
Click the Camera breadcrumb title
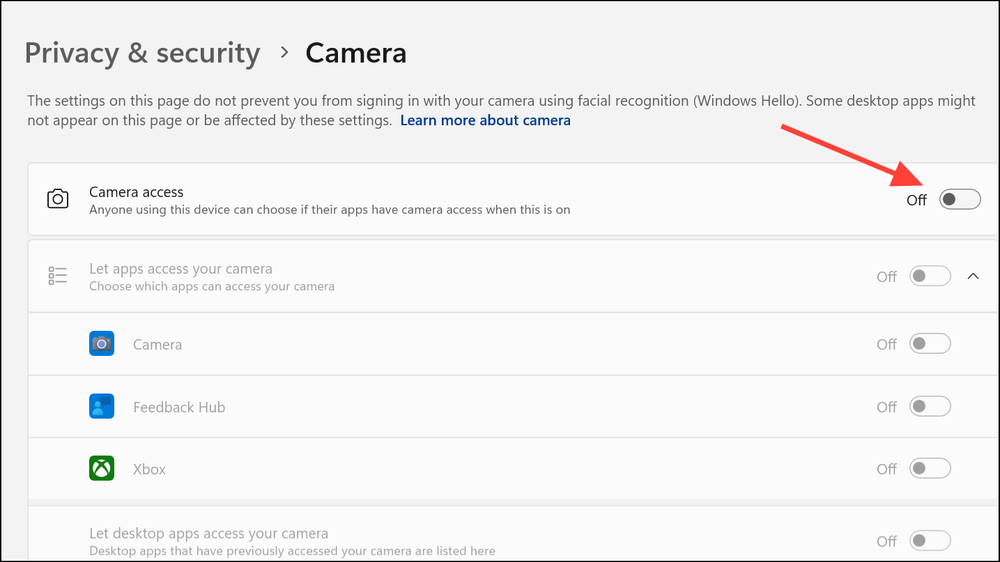356,53
